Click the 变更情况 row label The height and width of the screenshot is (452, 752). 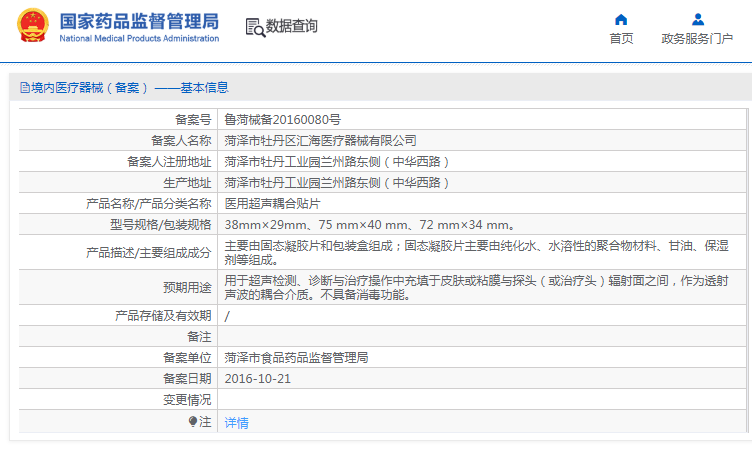[187, 400]
